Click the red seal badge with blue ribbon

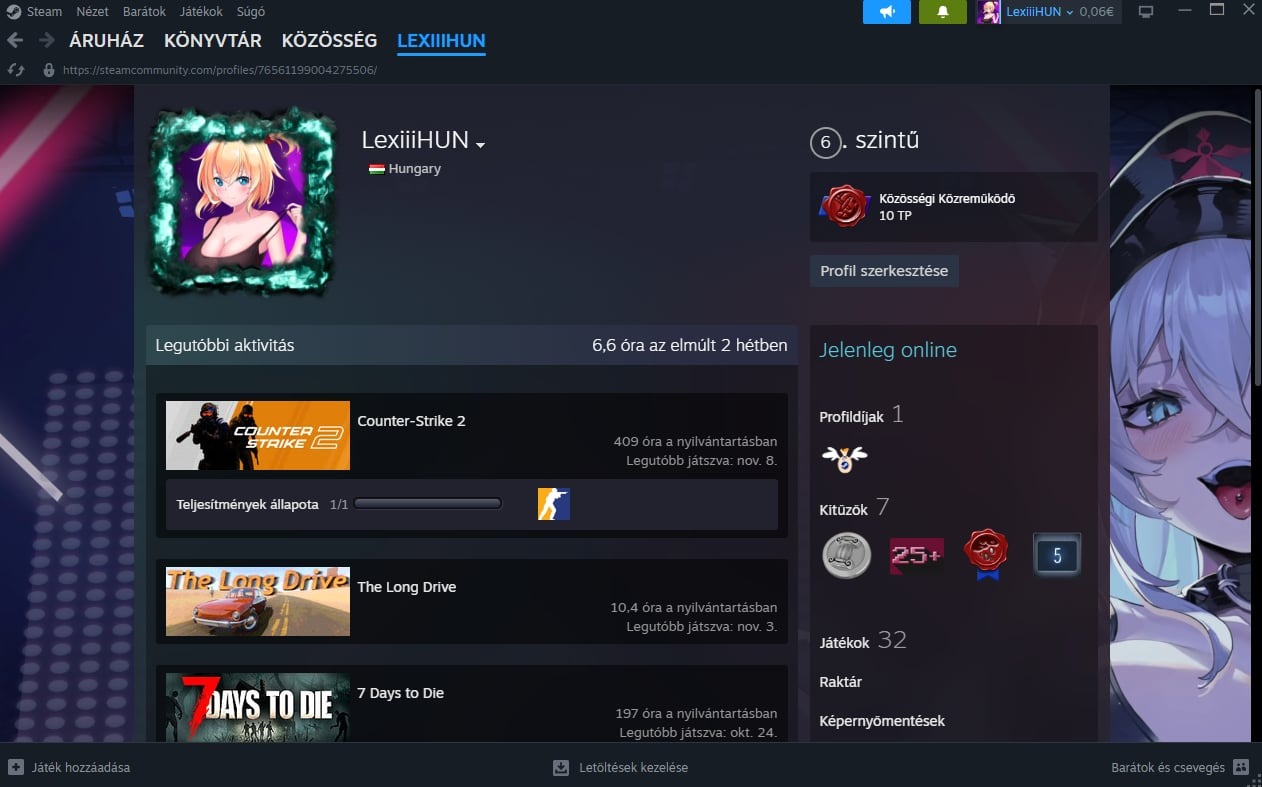click(986, 556)
